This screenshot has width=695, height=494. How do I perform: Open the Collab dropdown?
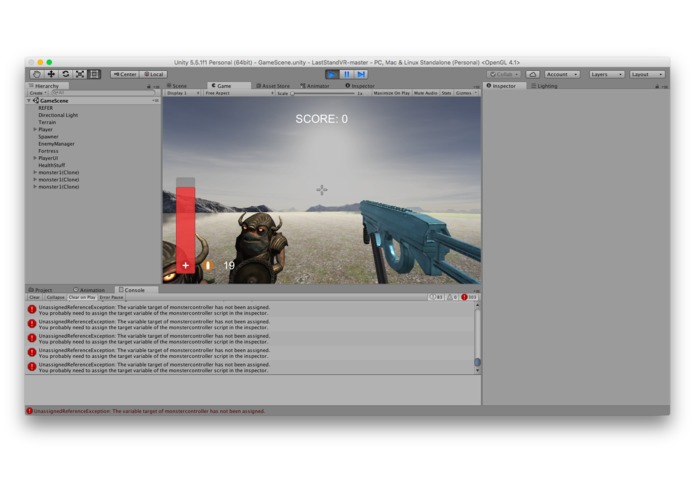tap(504, 74)
